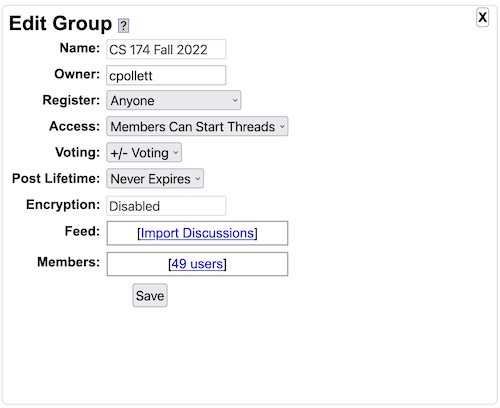Select the Register: label text
Image resolution: width=500 pixels, height=408 pixels.
coord(71,100)
